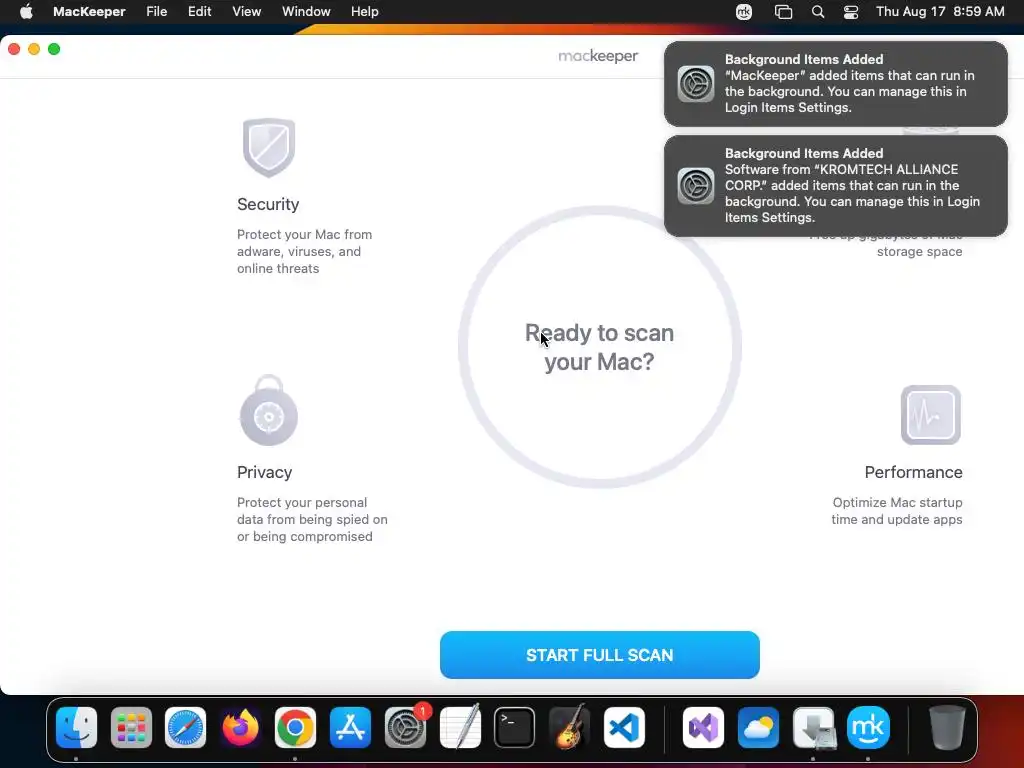Open the View menu
The image size is (1024, 768).
point(246,12)
